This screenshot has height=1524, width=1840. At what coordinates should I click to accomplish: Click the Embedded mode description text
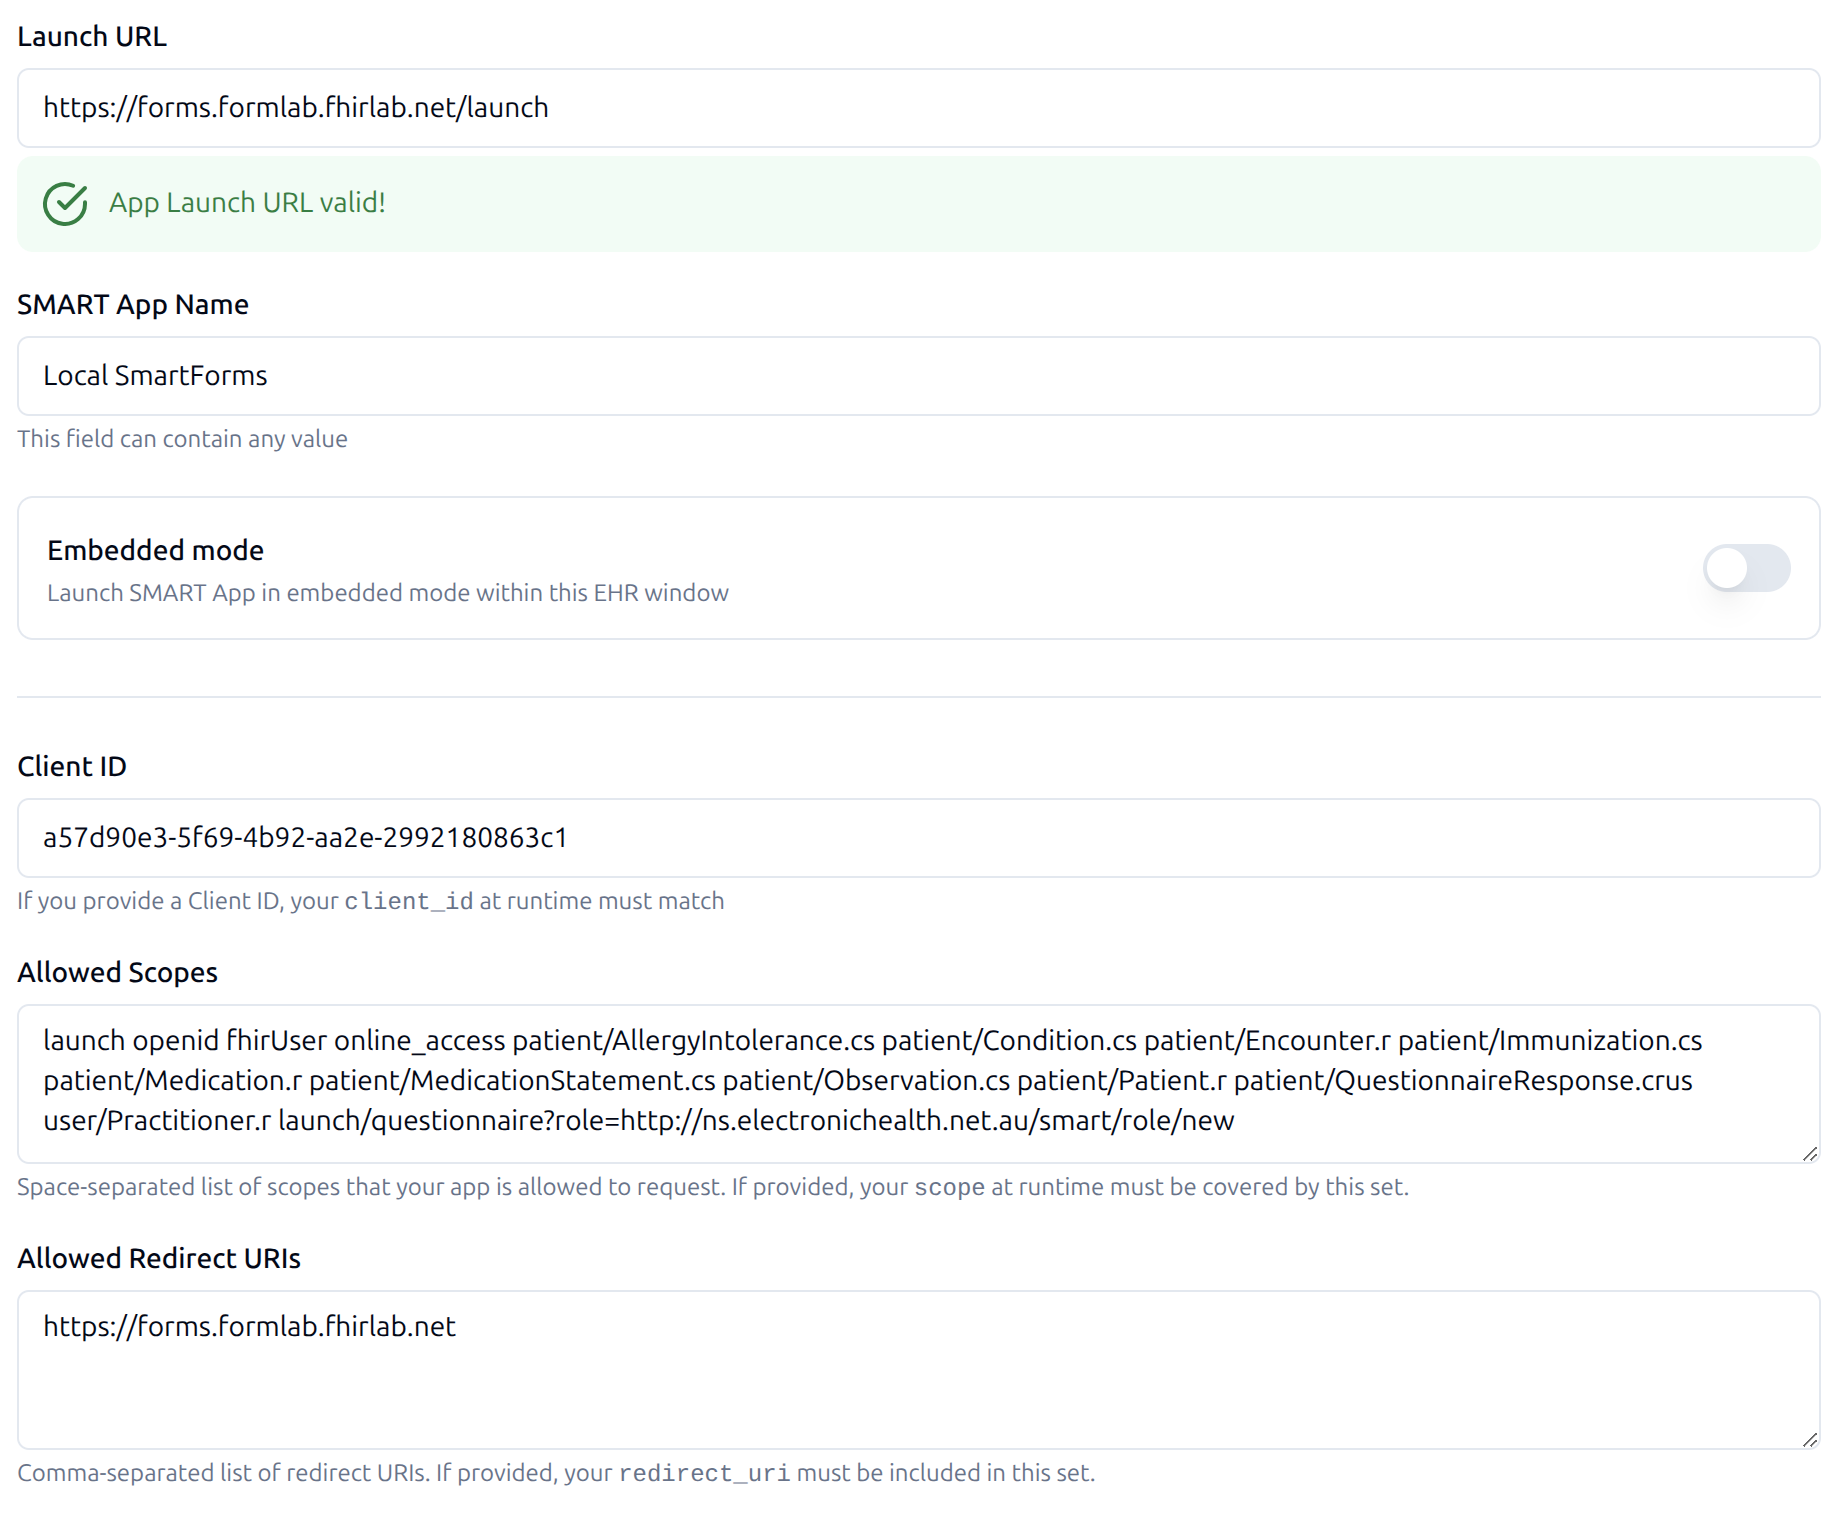point(388,593)
